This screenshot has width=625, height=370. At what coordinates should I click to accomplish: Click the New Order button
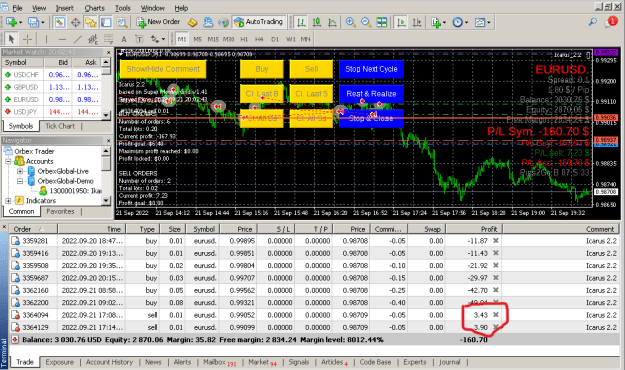coord(158,22)
